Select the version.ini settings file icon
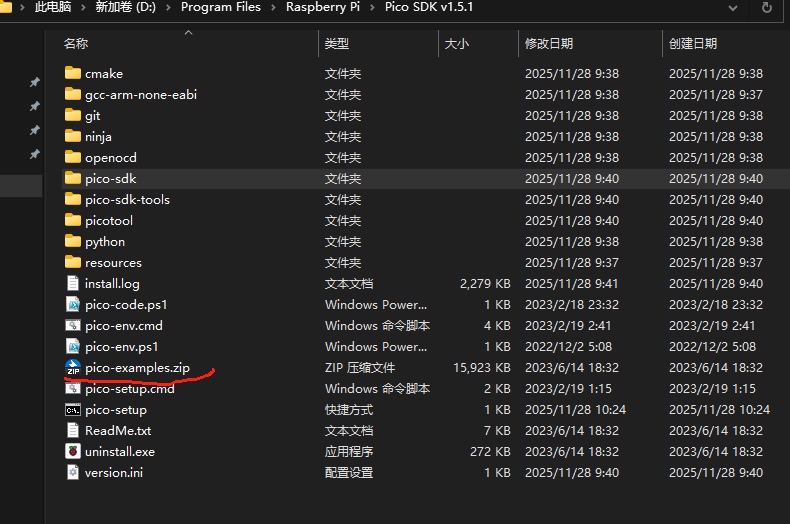 tap(73, 472)
